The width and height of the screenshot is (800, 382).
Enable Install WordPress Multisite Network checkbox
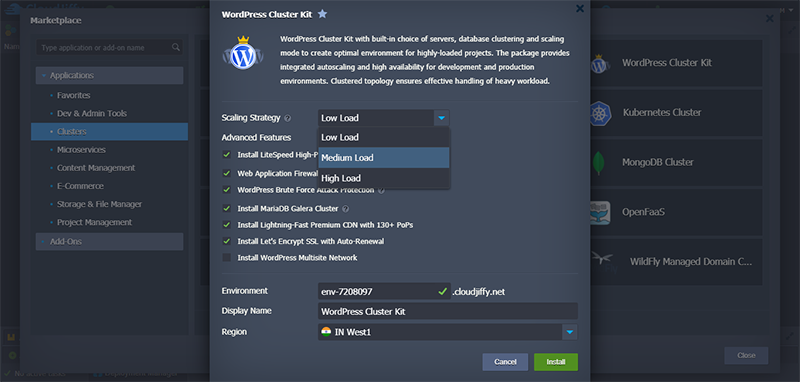pos(227,258)
